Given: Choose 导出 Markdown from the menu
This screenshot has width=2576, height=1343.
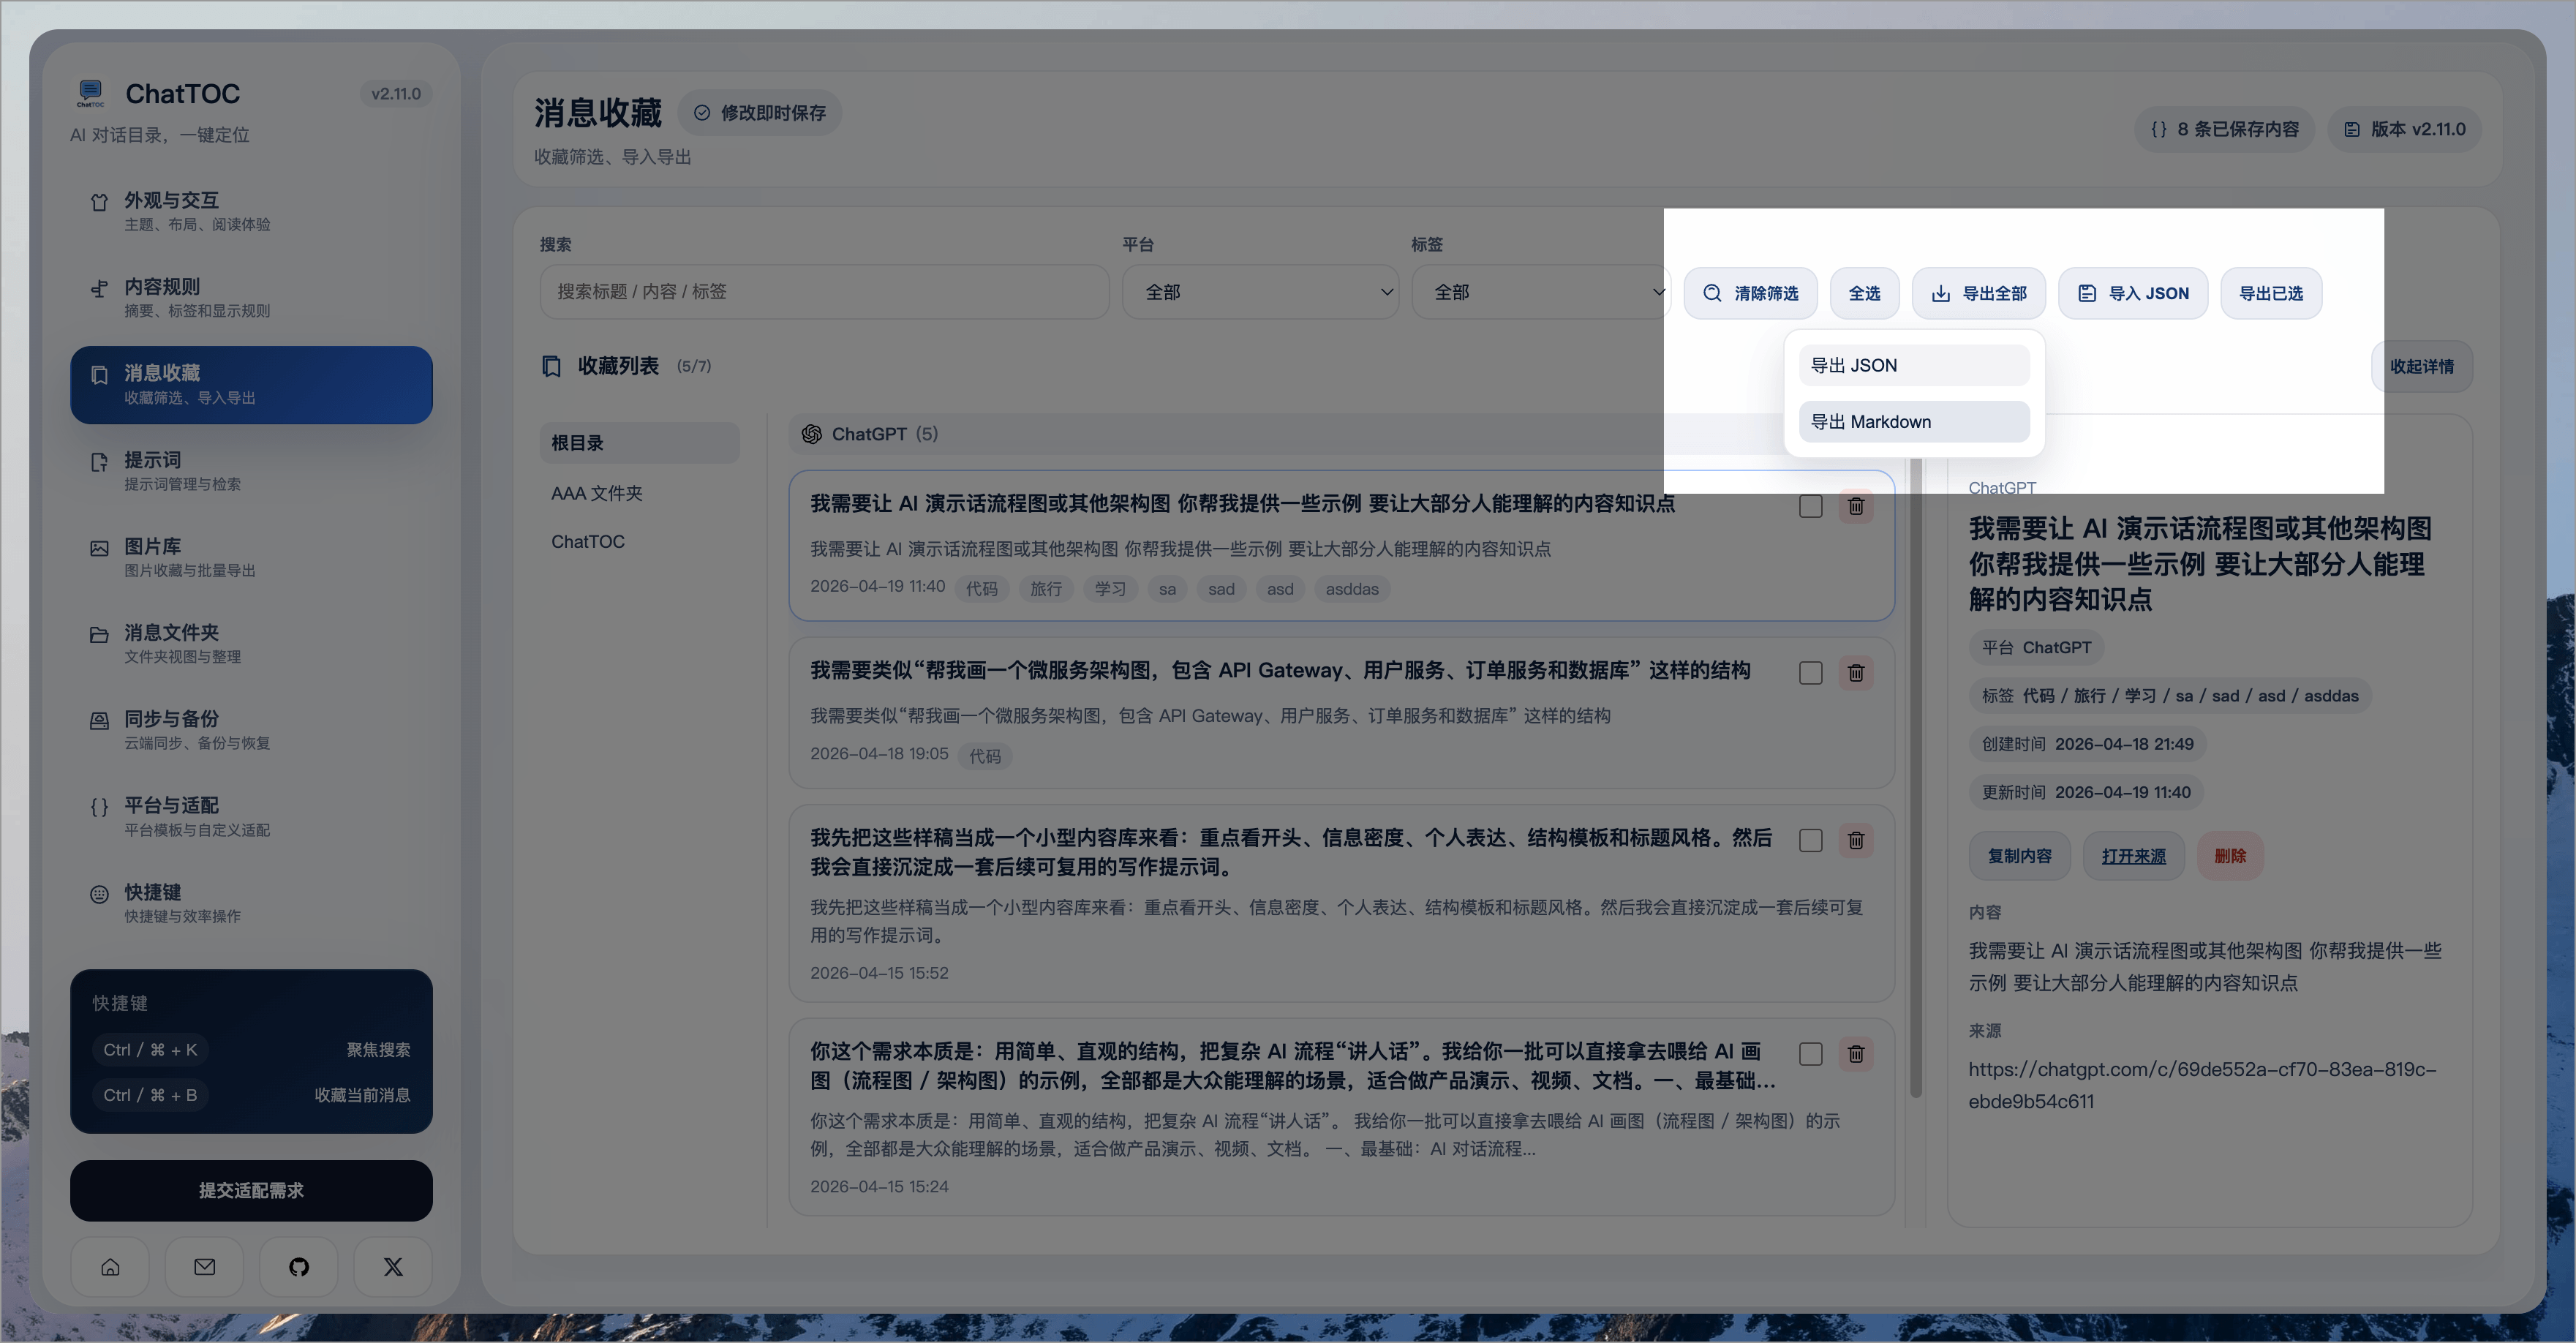Looking at the screenshot, I should (x=1914, y=421).
